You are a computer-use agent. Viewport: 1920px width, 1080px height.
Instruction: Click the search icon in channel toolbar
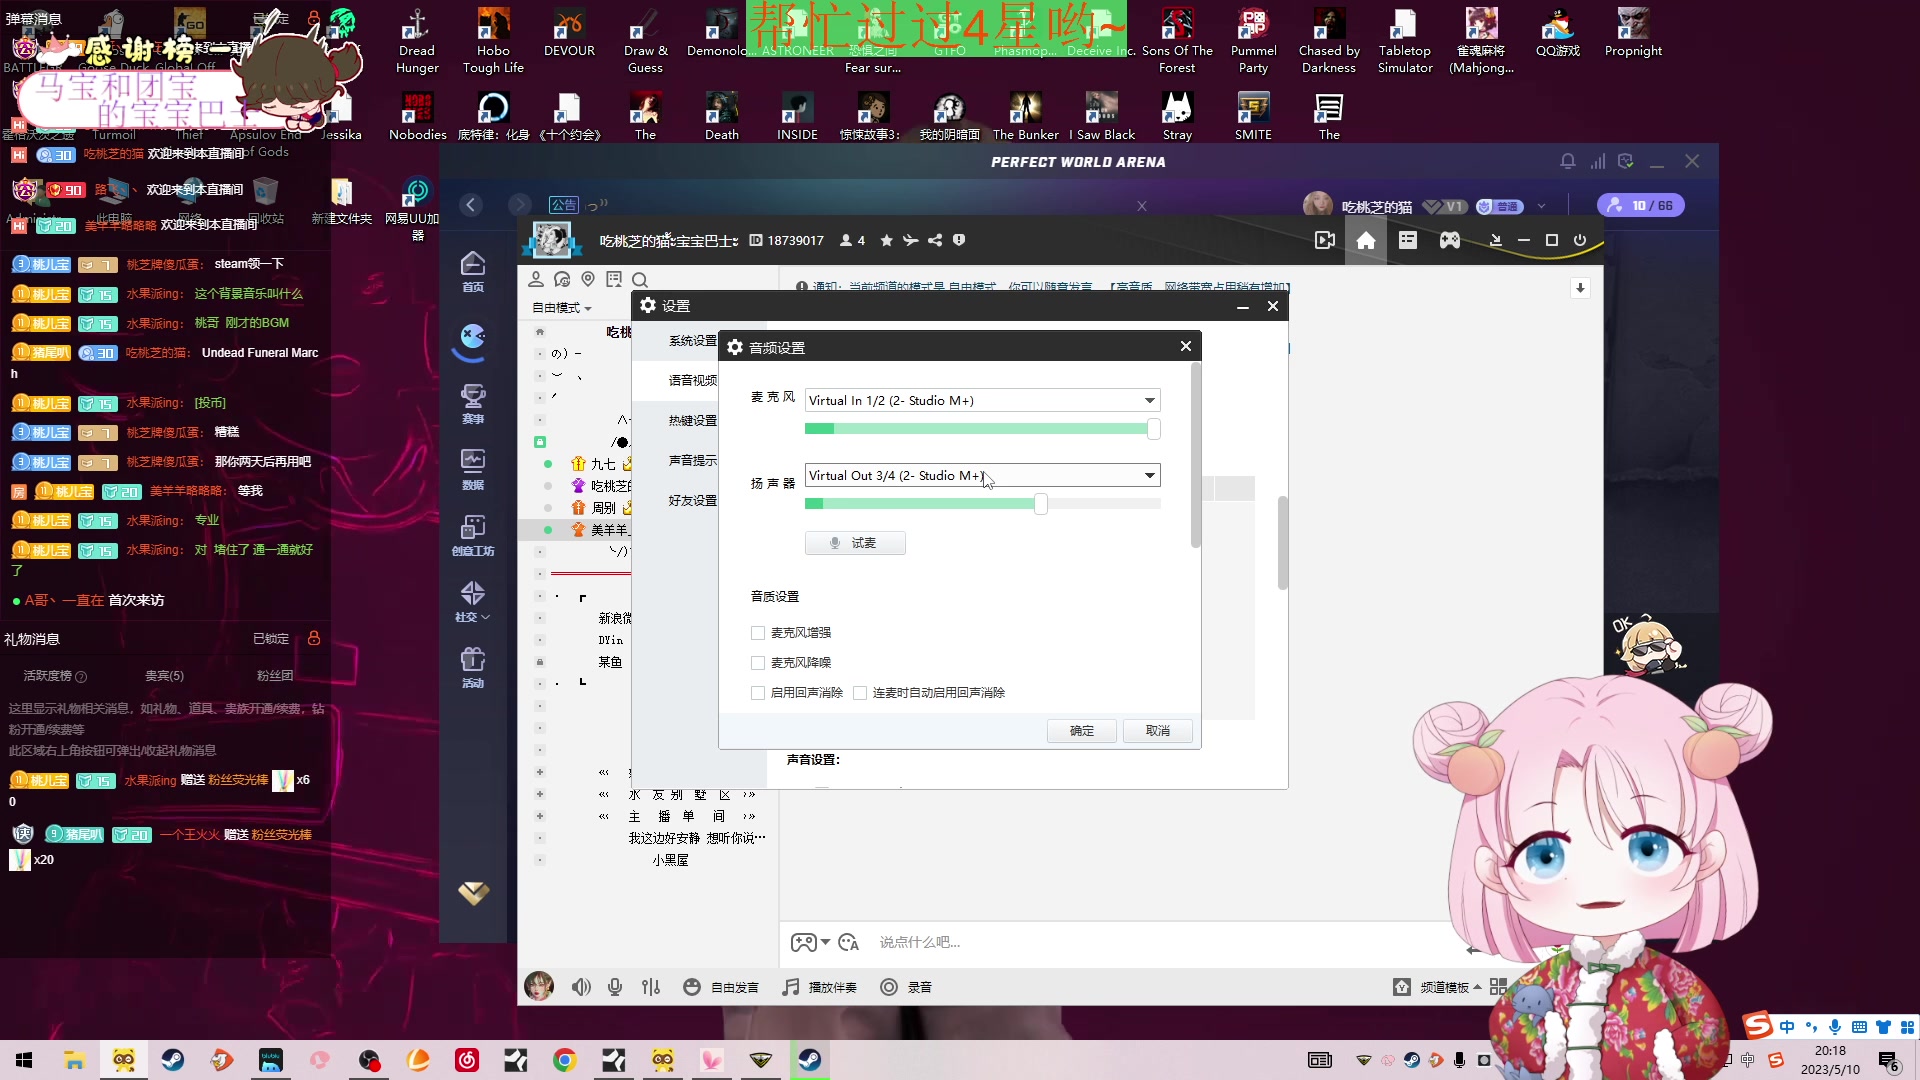click(x=640, y=280)
